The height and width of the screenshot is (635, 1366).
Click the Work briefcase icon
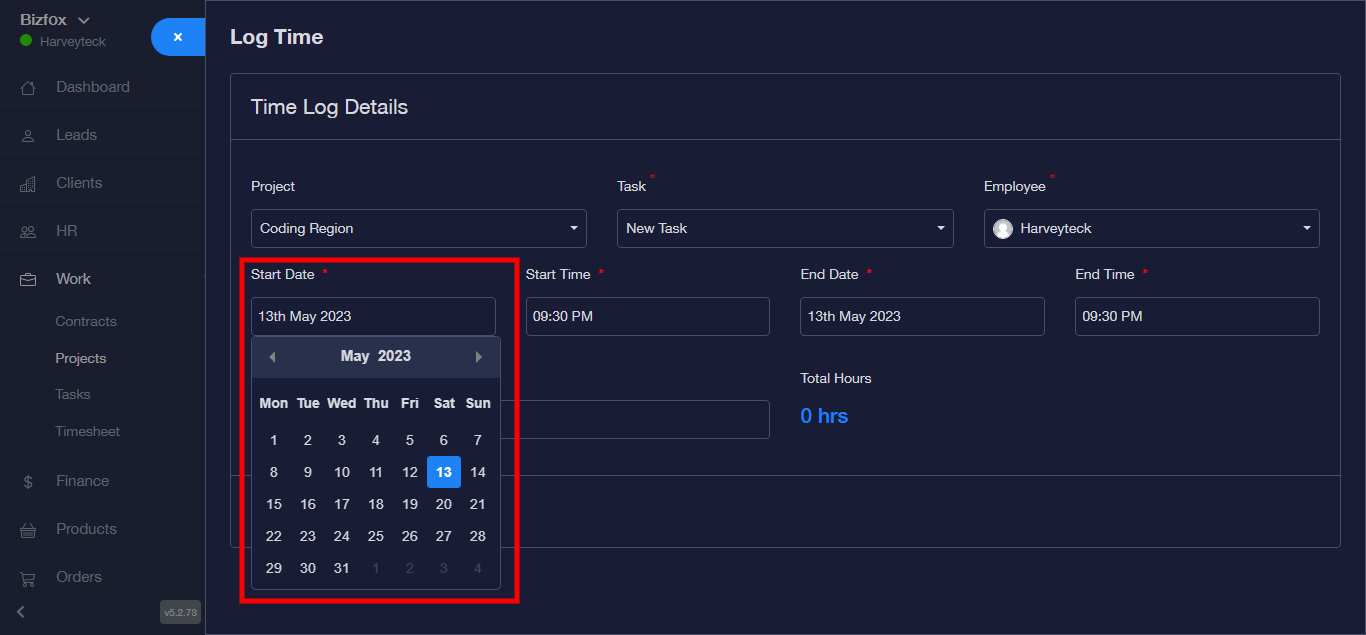pos(28,280)
